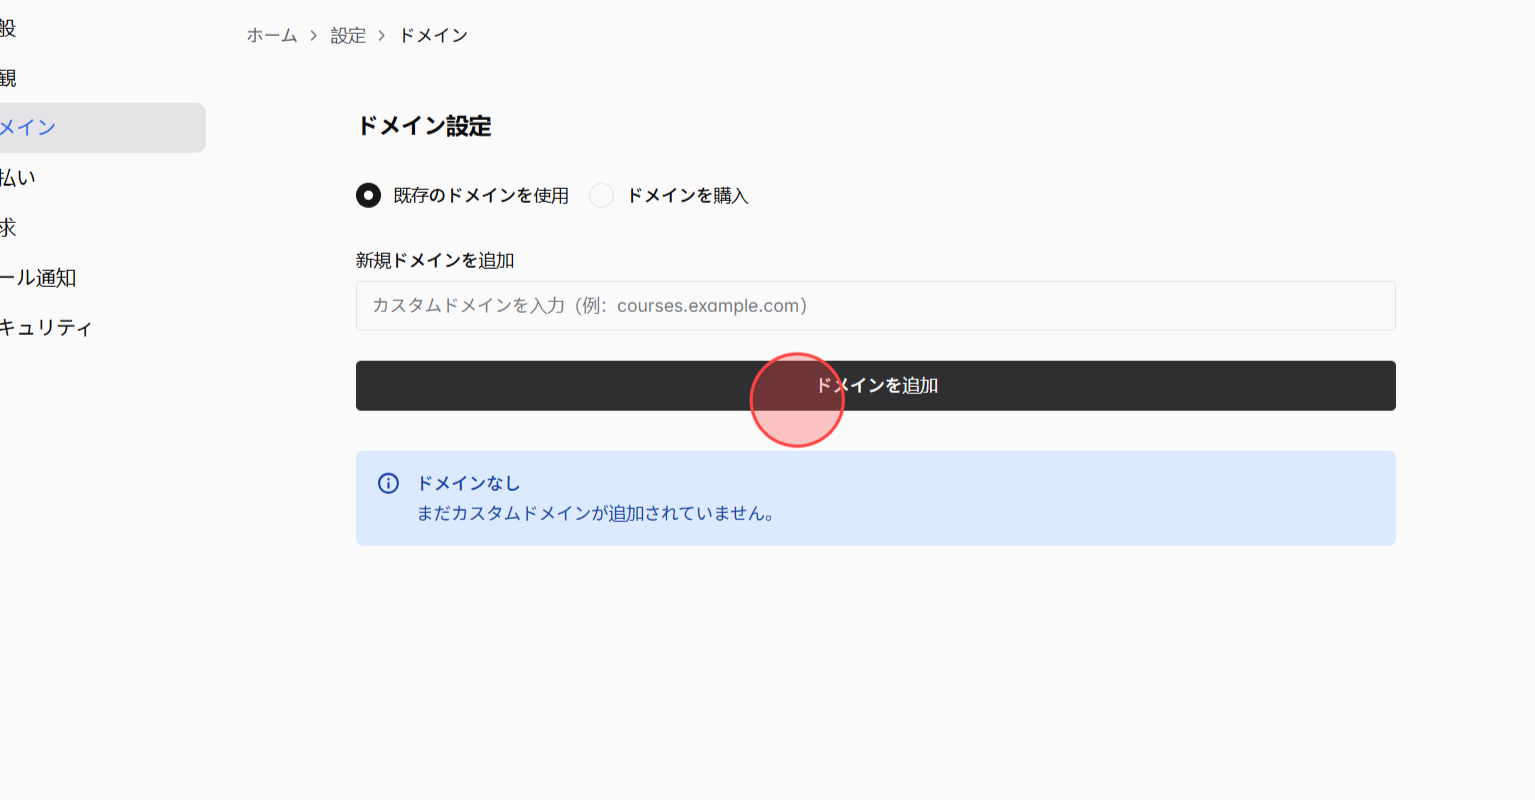Navigate to ホーム via the breadcrumb link
Image resolution: width=1535 pixels, height=800 pixels.
(270, 35)
